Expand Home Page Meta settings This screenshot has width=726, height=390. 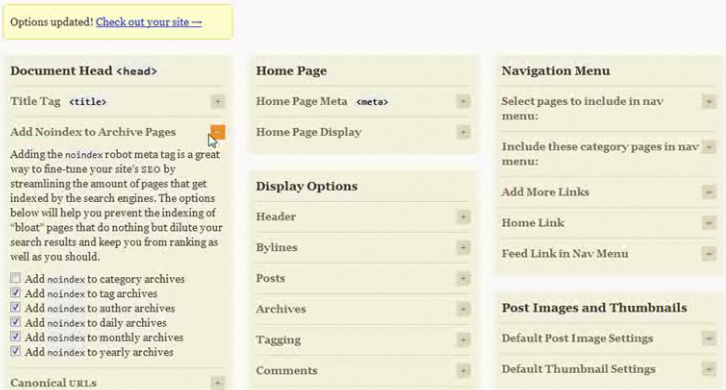click(463, 101)
